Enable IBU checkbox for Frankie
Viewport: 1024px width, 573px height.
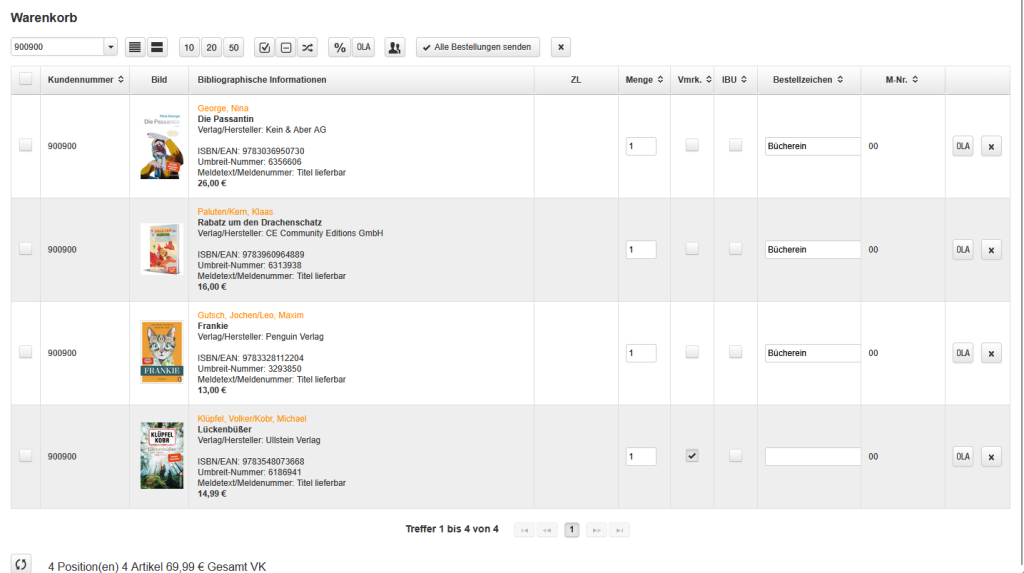(735, 352)
